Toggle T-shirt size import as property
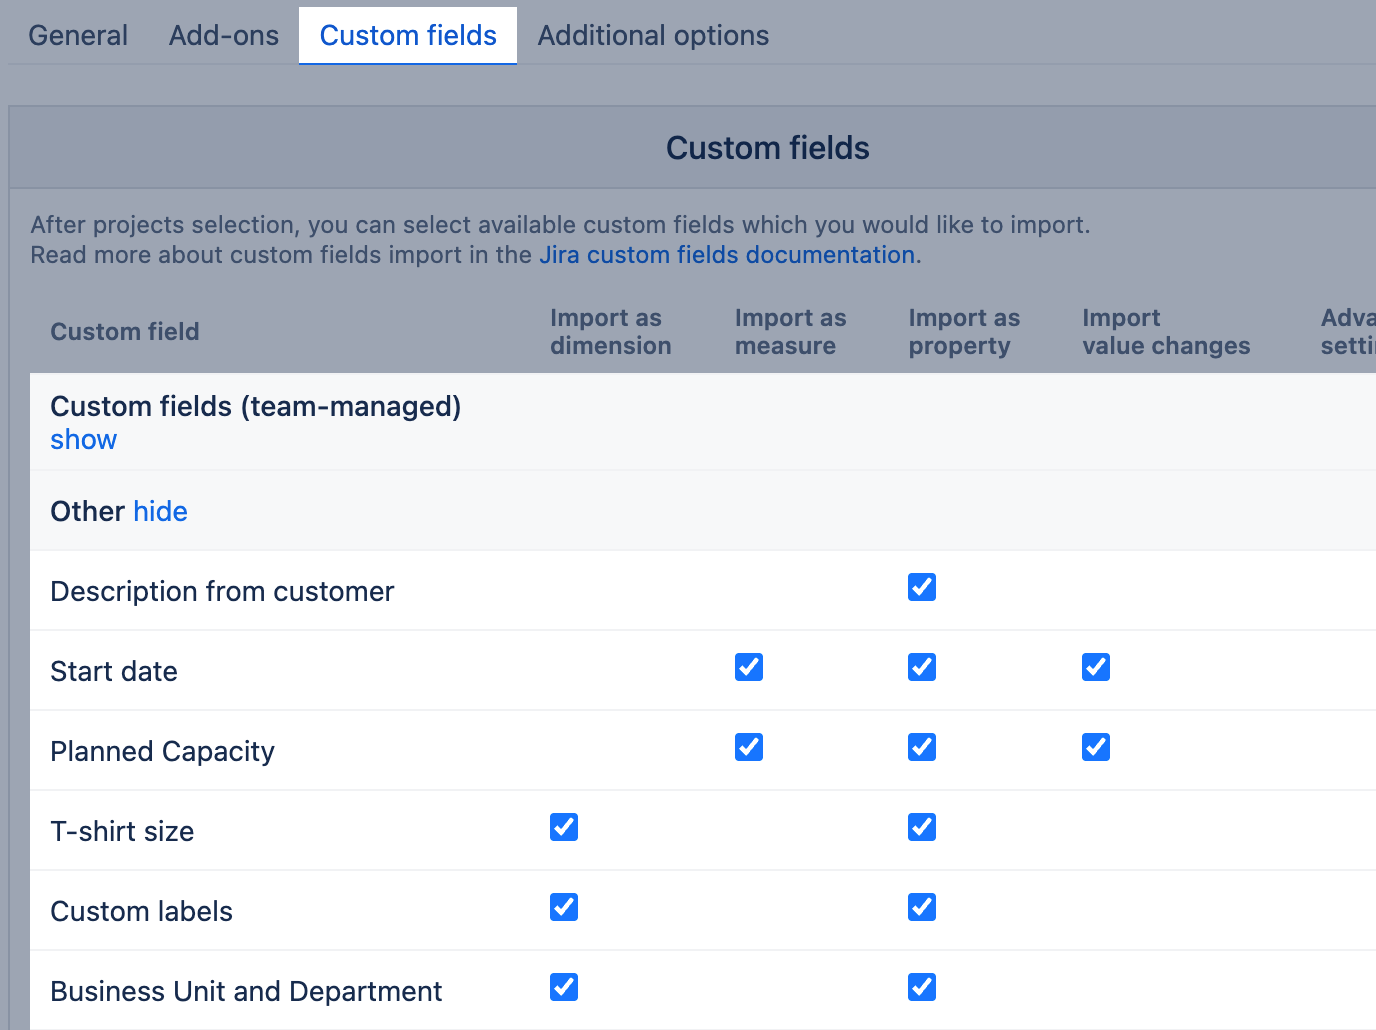1376x1030 pixels. (922, 827)
